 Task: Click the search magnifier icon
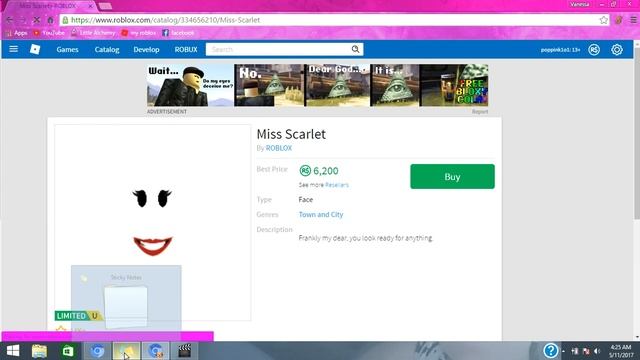coord(356,49)
